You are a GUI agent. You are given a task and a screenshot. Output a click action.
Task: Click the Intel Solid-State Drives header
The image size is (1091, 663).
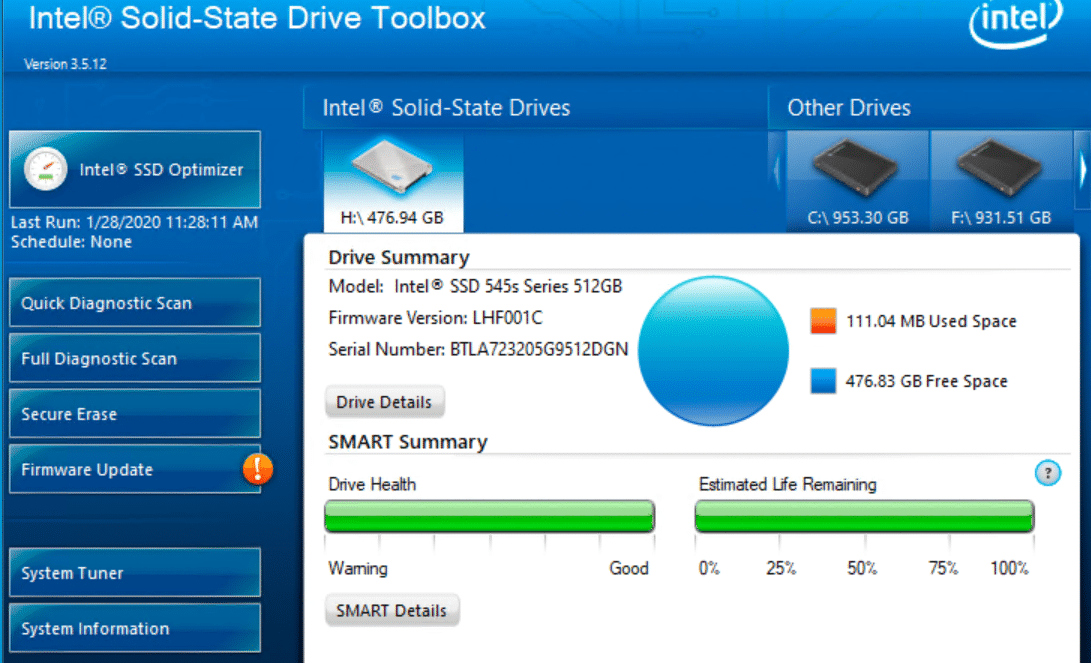(x=446, y=108)
